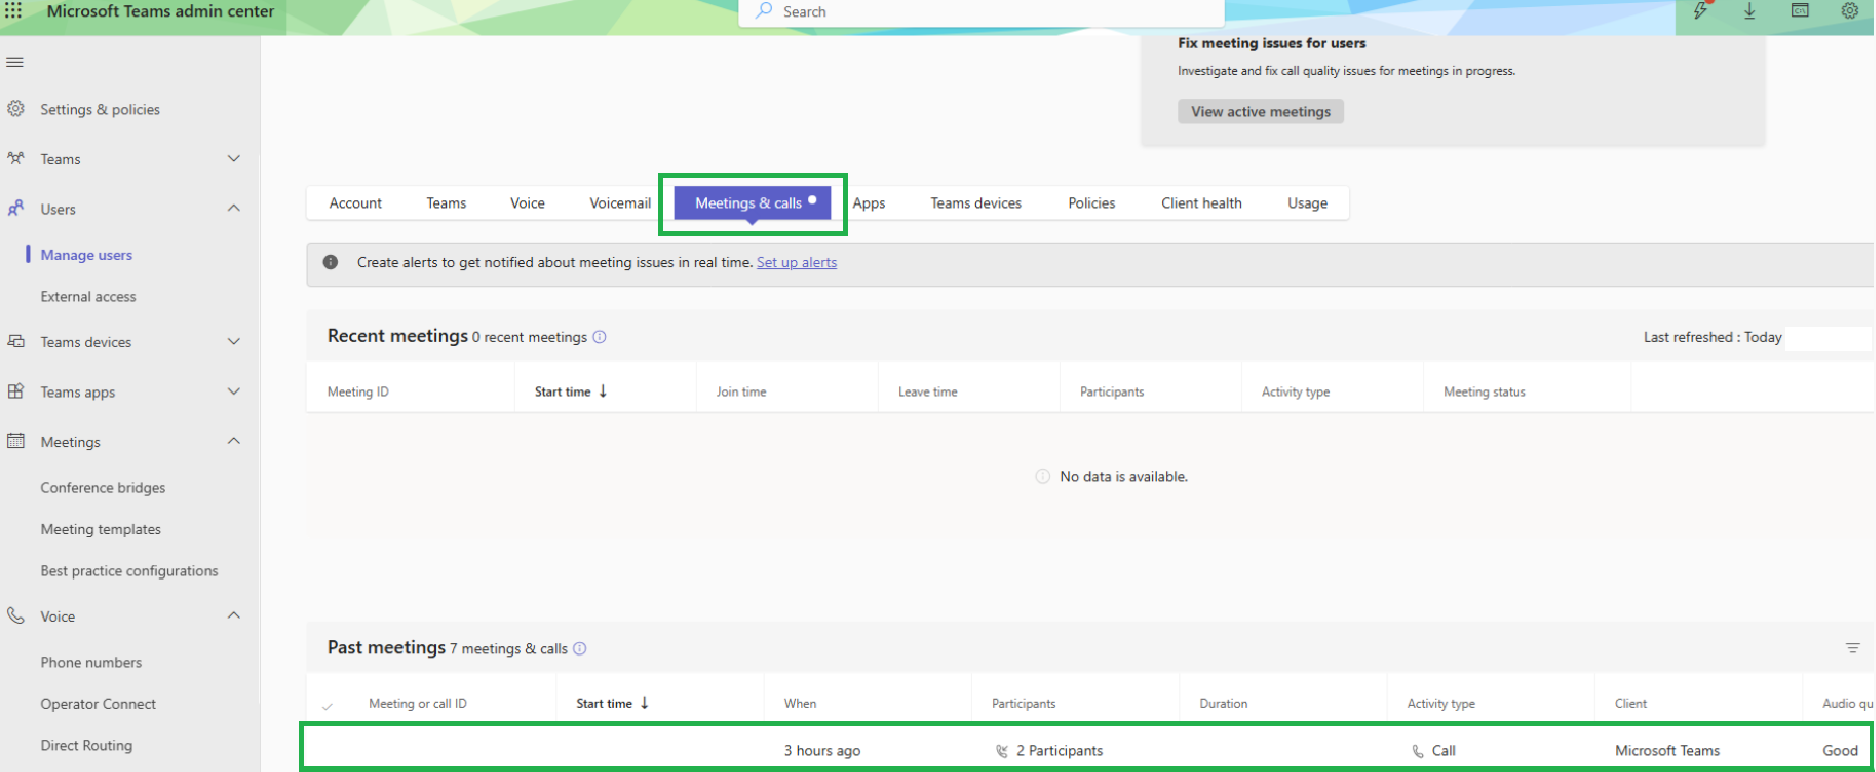Click the Start time sort arrow in Recent meetings
Image resolution: width=1876 pixels, height=772 pixels.
[603, 391]
